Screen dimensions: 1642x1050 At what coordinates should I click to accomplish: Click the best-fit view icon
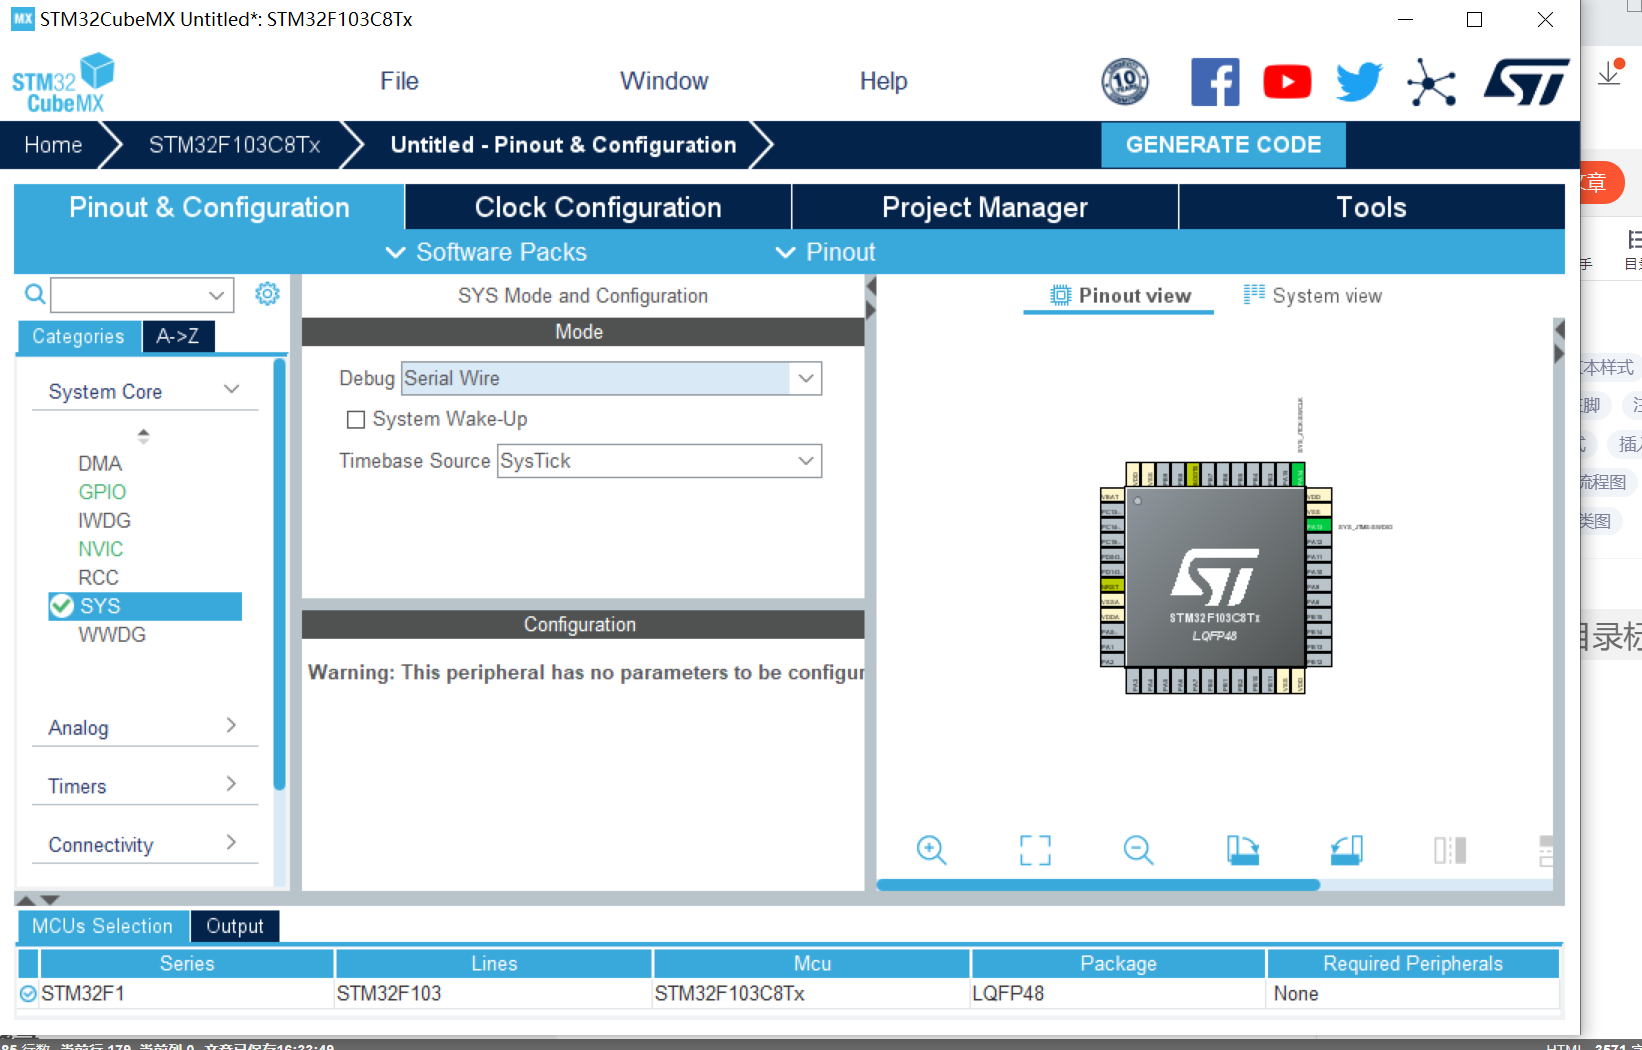click(x=1035, y=850)
